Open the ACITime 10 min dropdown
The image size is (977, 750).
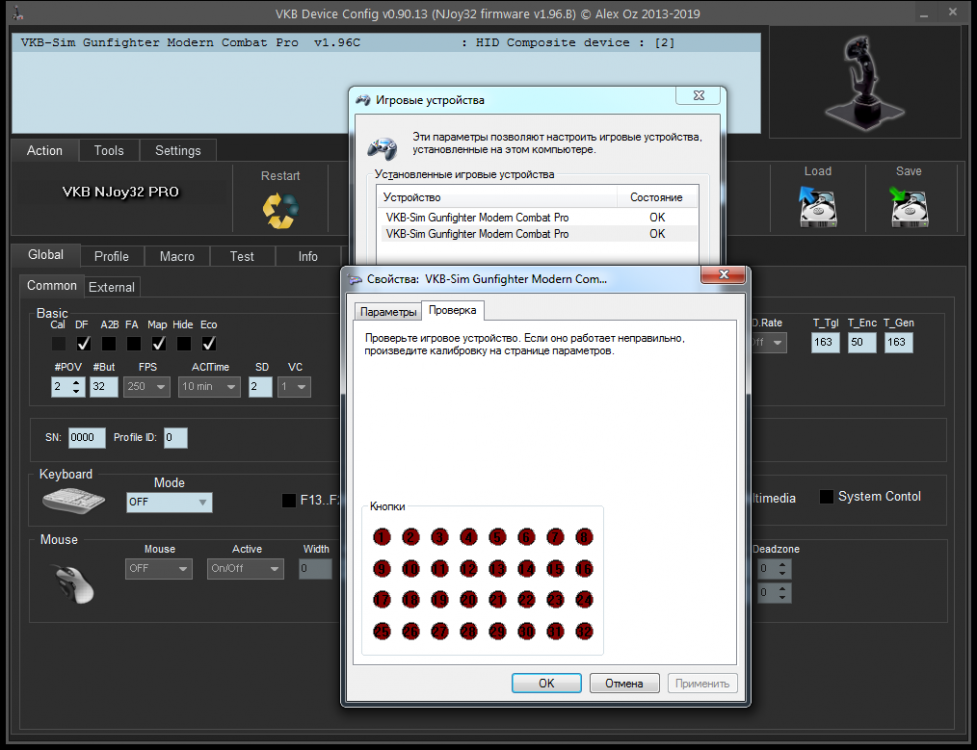209,387
